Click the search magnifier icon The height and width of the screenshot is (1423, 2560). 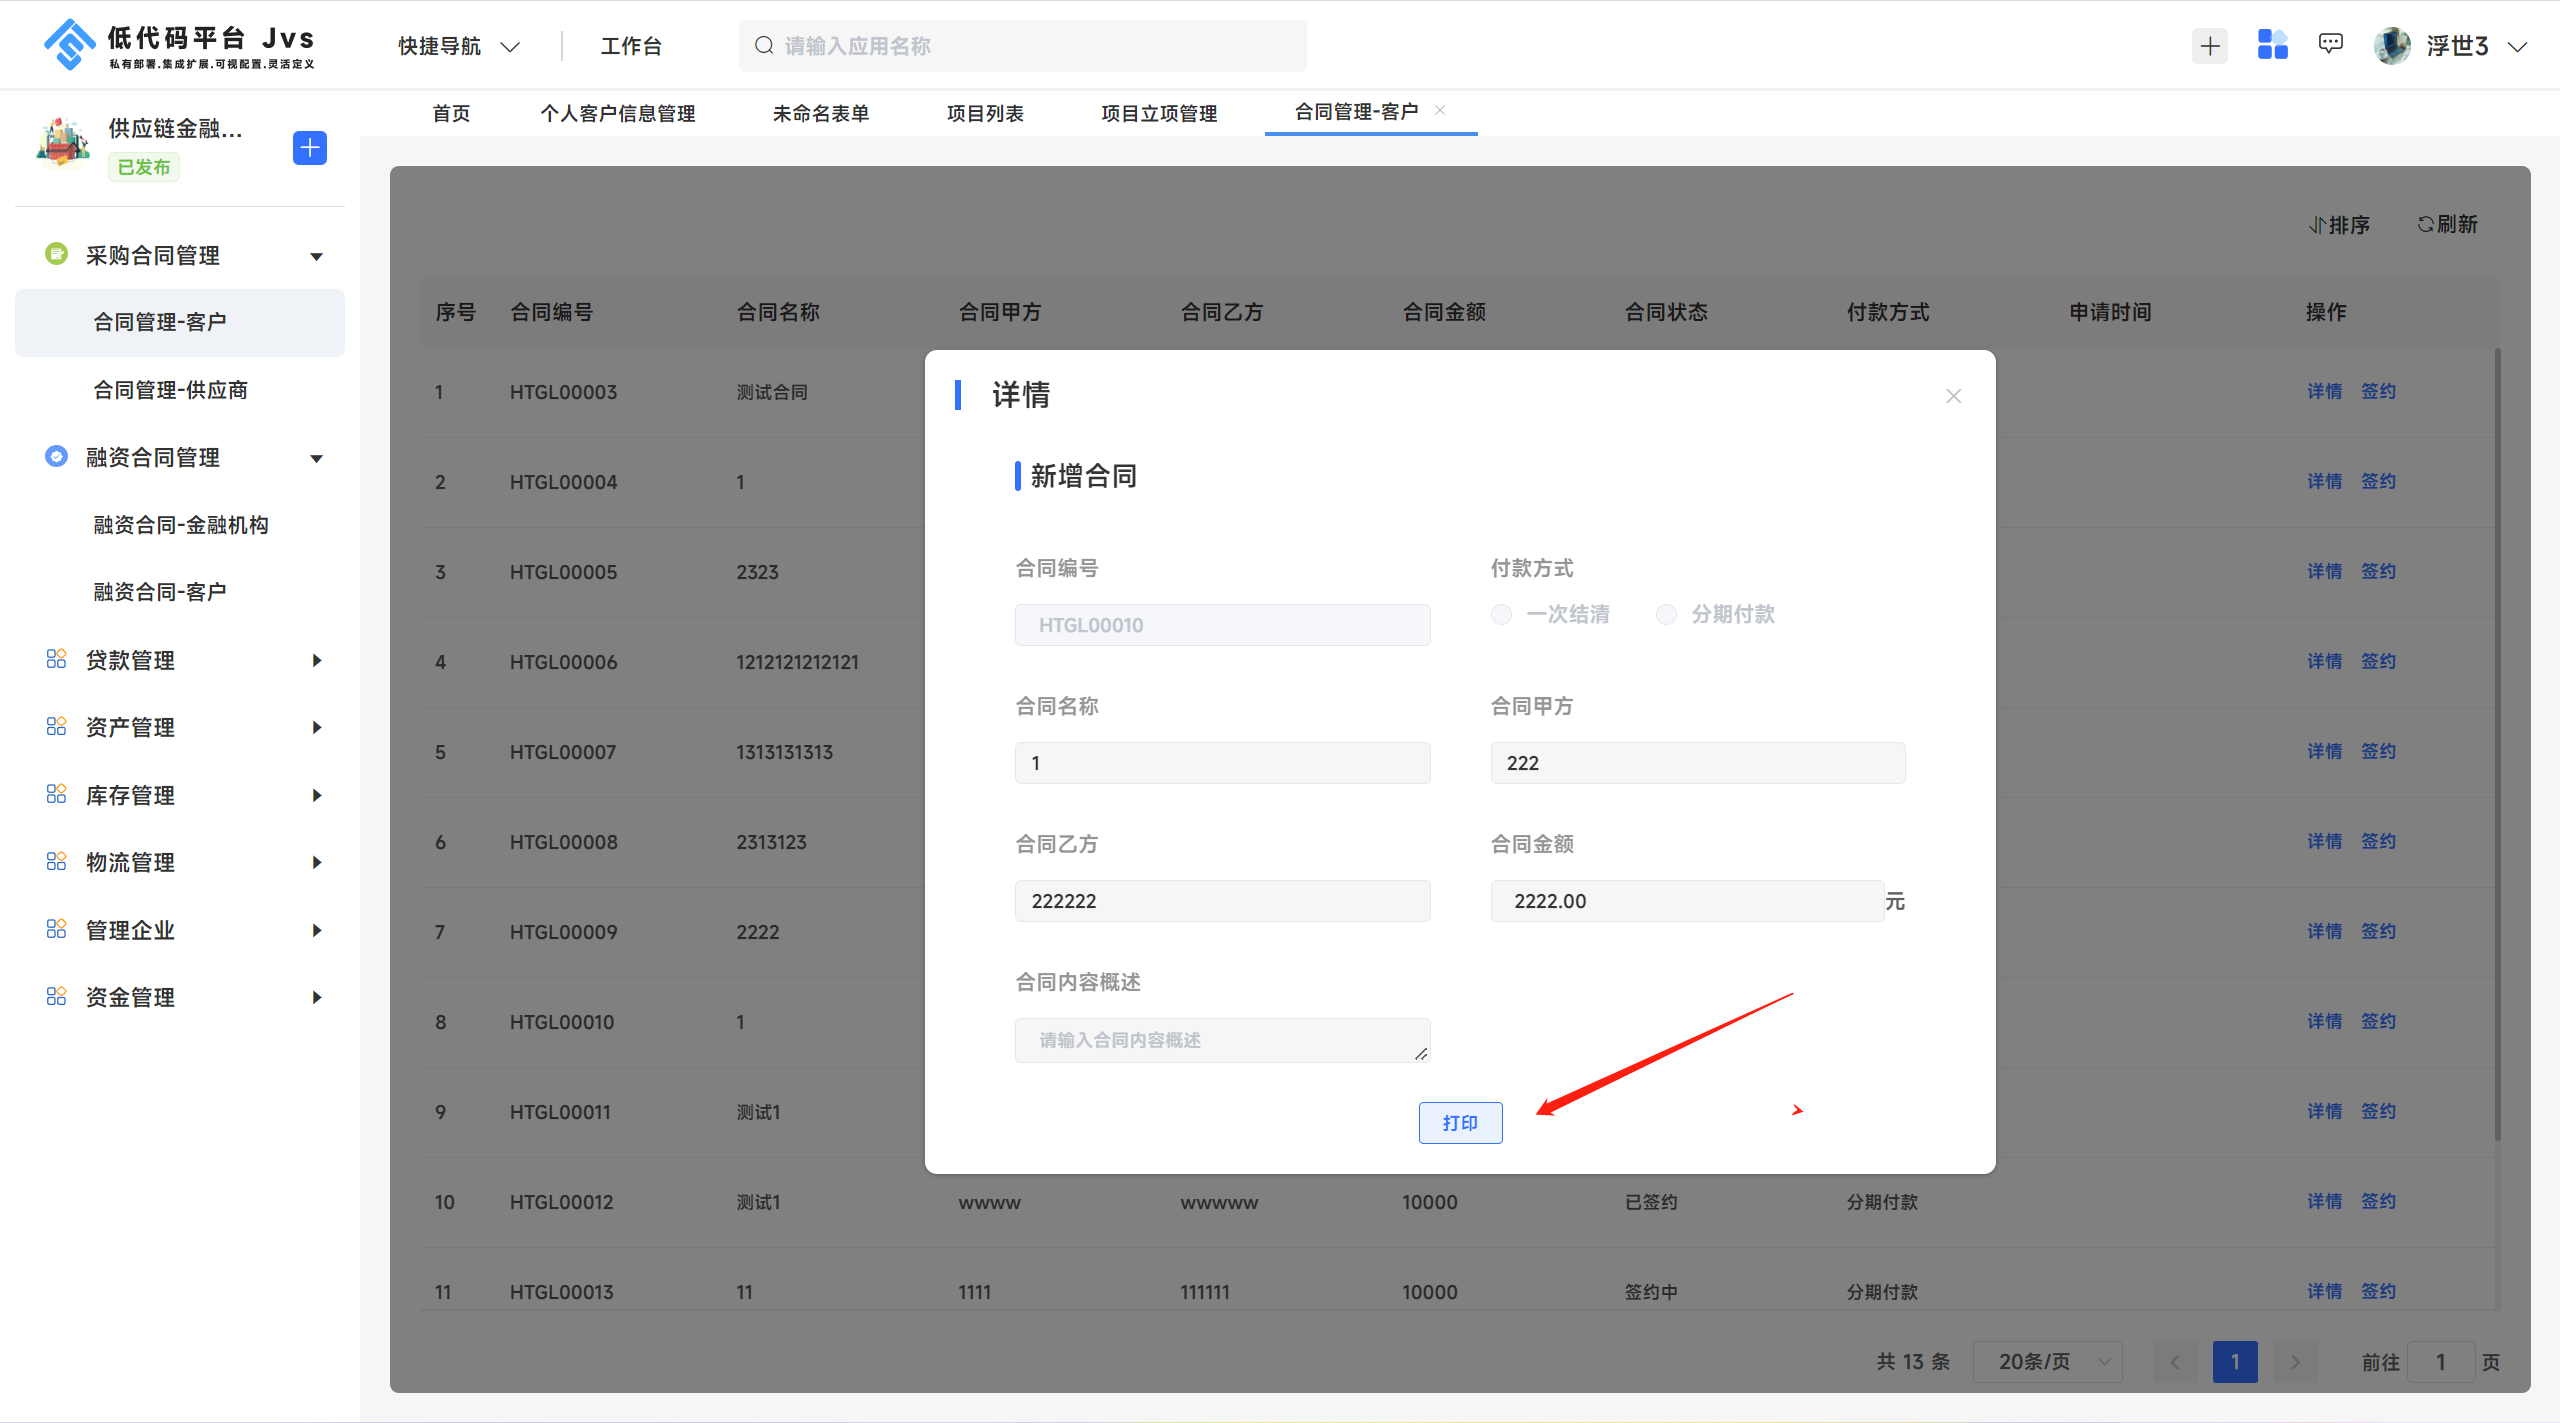[x=764, y=46]
